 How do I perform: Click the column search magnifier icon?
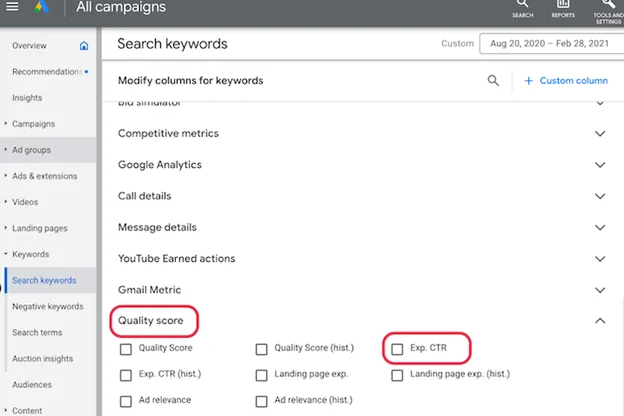pos(493,80)
